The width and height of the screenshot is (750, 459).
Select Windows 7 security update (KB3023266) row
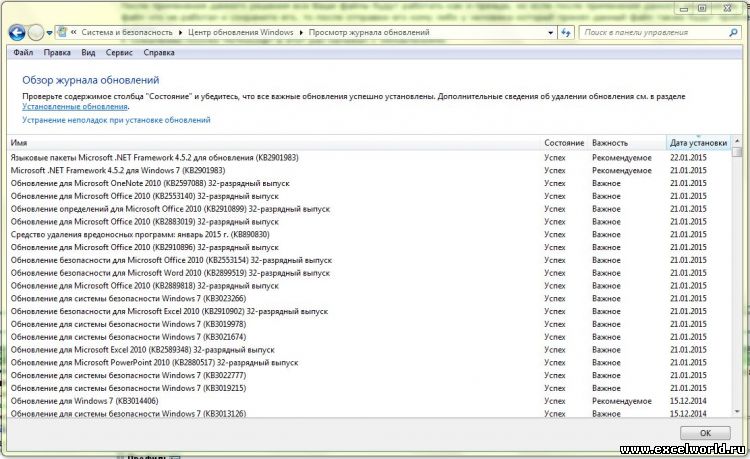pyautogui.click(x=369, y=298)
